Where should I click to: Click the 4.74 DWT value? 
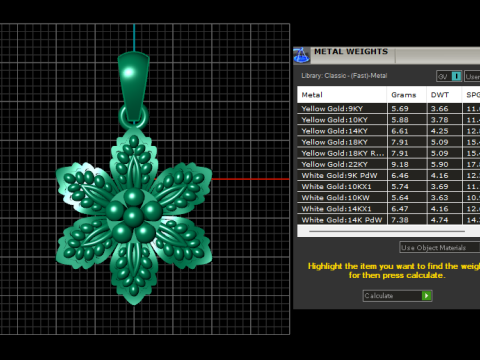pyautogui.click(x=439, y=220)
